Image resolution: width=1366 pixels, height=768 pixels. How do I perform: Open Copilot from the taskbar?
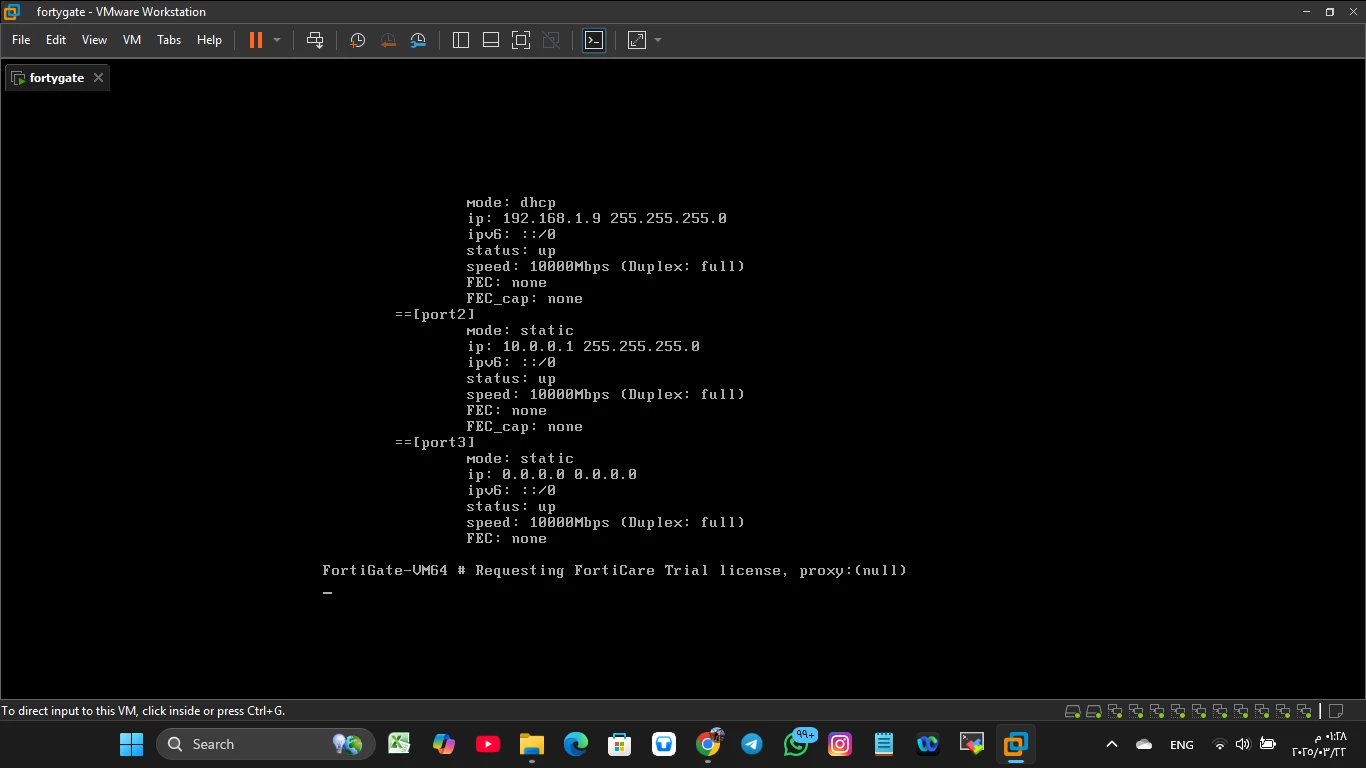point(444,744)
